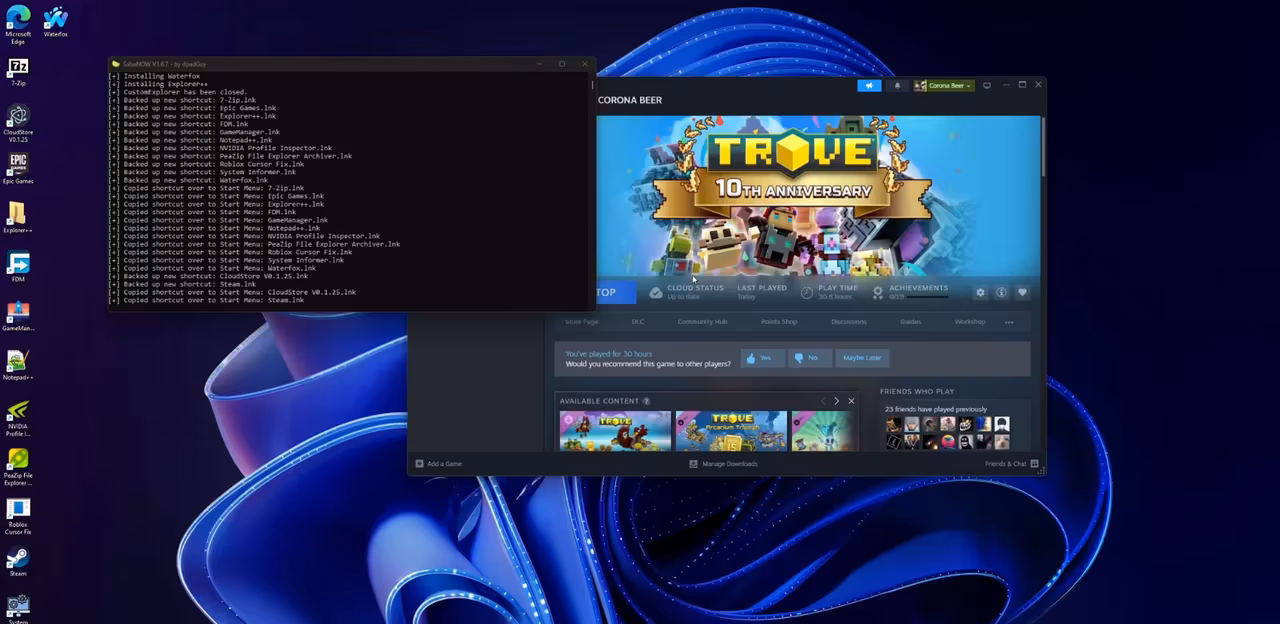Open Manage Downloads in Steam

724,464
